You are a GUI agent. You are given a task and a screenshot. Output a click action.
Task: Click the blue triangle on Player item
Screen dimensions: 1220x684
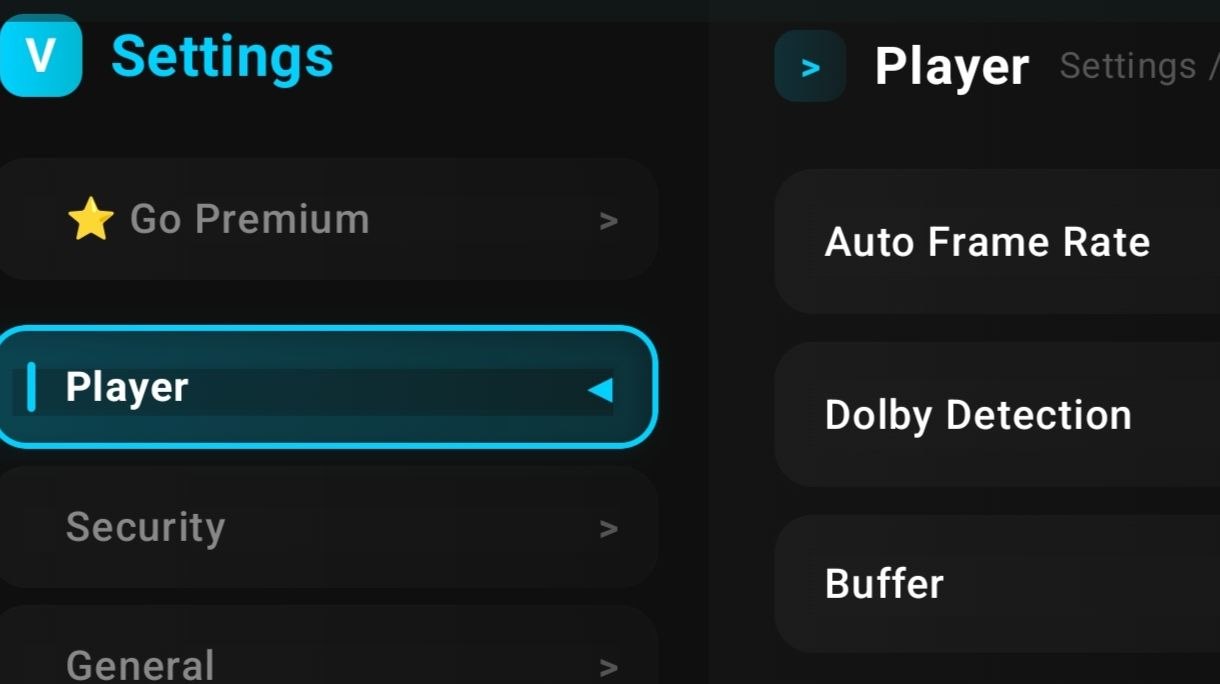[x=600, y=389]
